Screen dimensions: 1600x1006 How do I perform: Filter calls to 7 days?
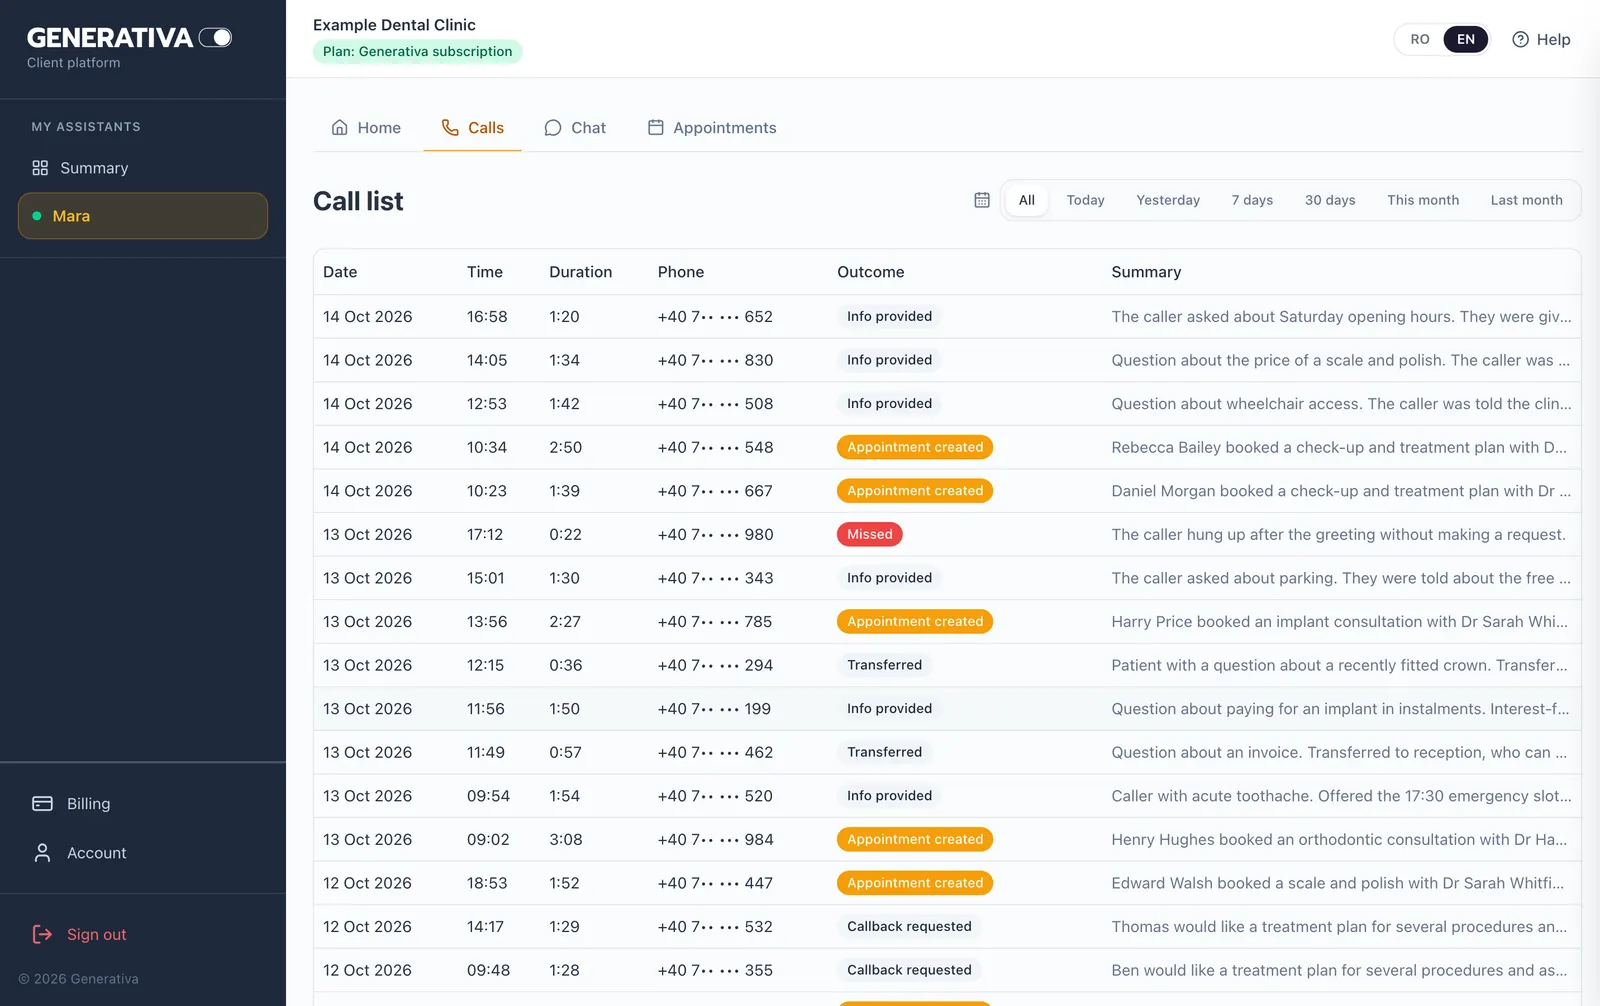(x=1252, y=200)
